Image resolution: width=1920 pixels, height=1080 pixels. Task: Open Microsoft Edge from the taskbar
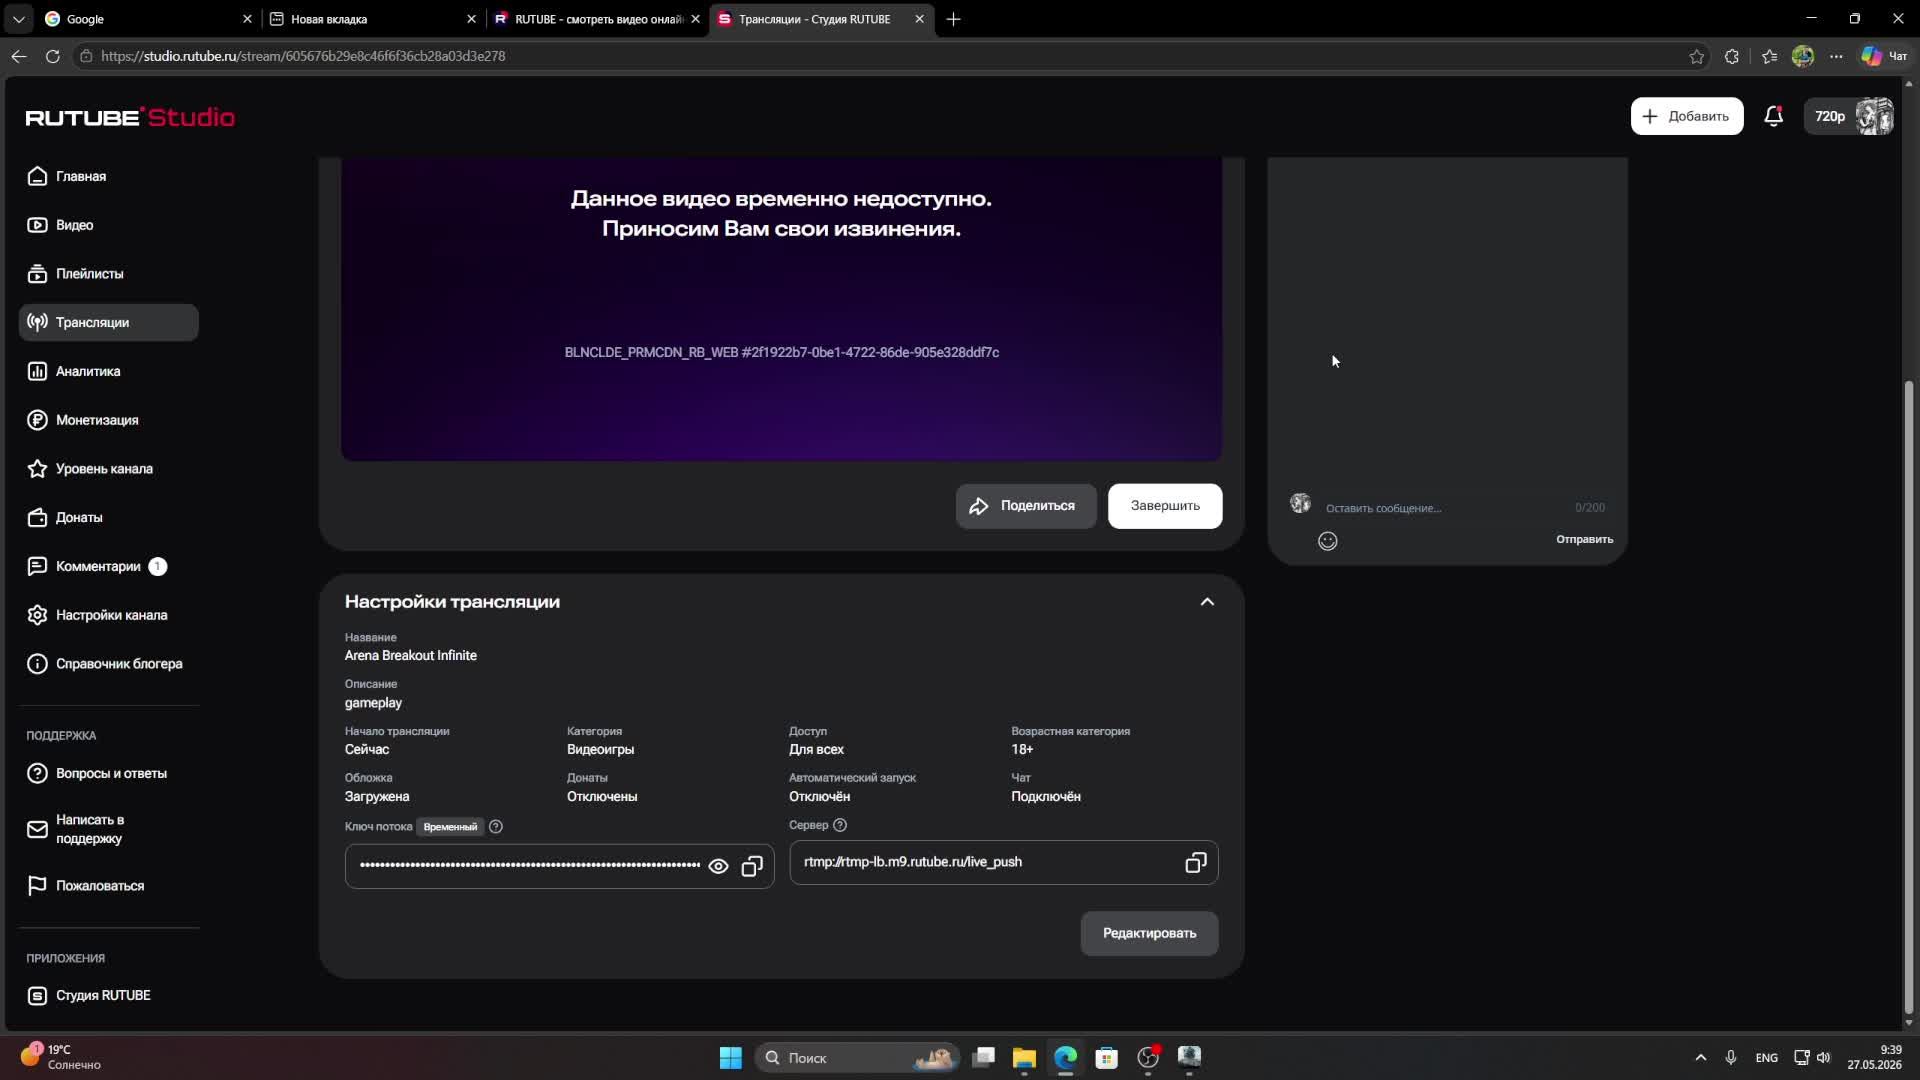[1065, 1058]
